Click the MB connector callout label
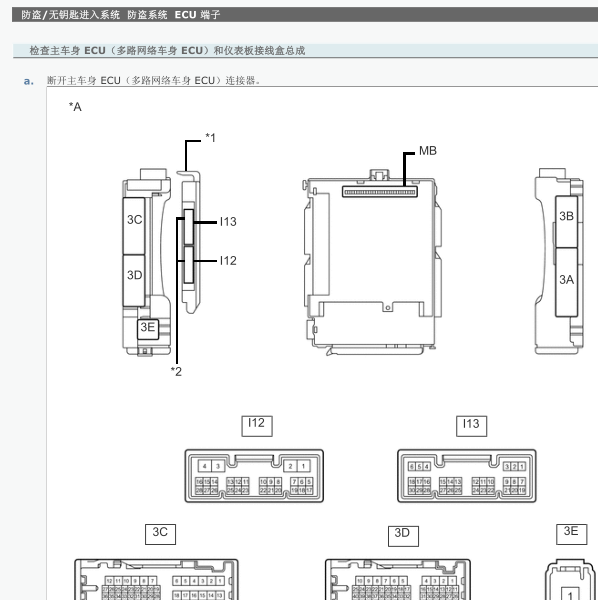This screenshot has height=600, width=598. [428, 151]
